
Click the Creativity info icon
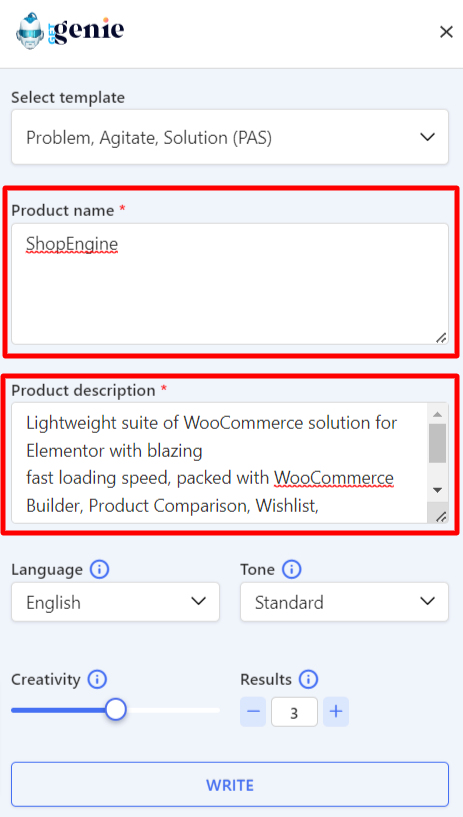97,679
